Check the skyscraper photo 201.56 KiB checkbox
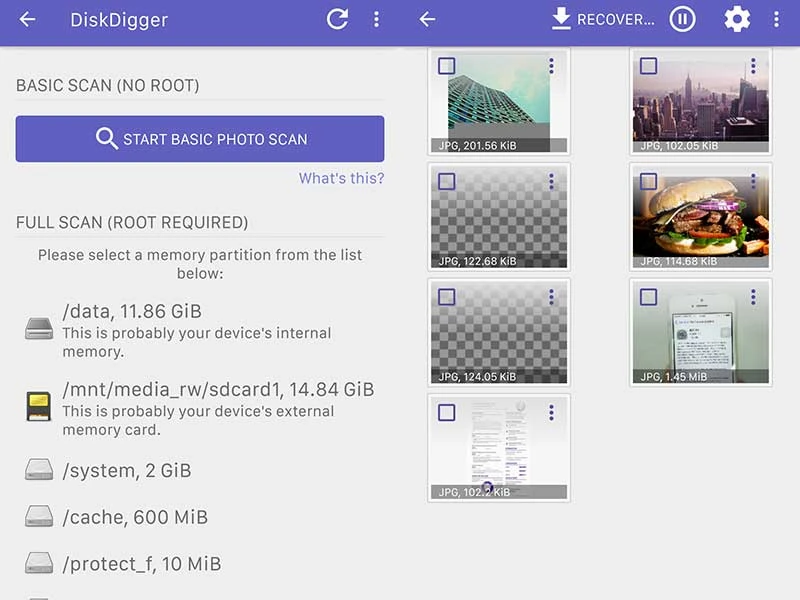This screenshot has height=600, width=800. coord(447,66)
